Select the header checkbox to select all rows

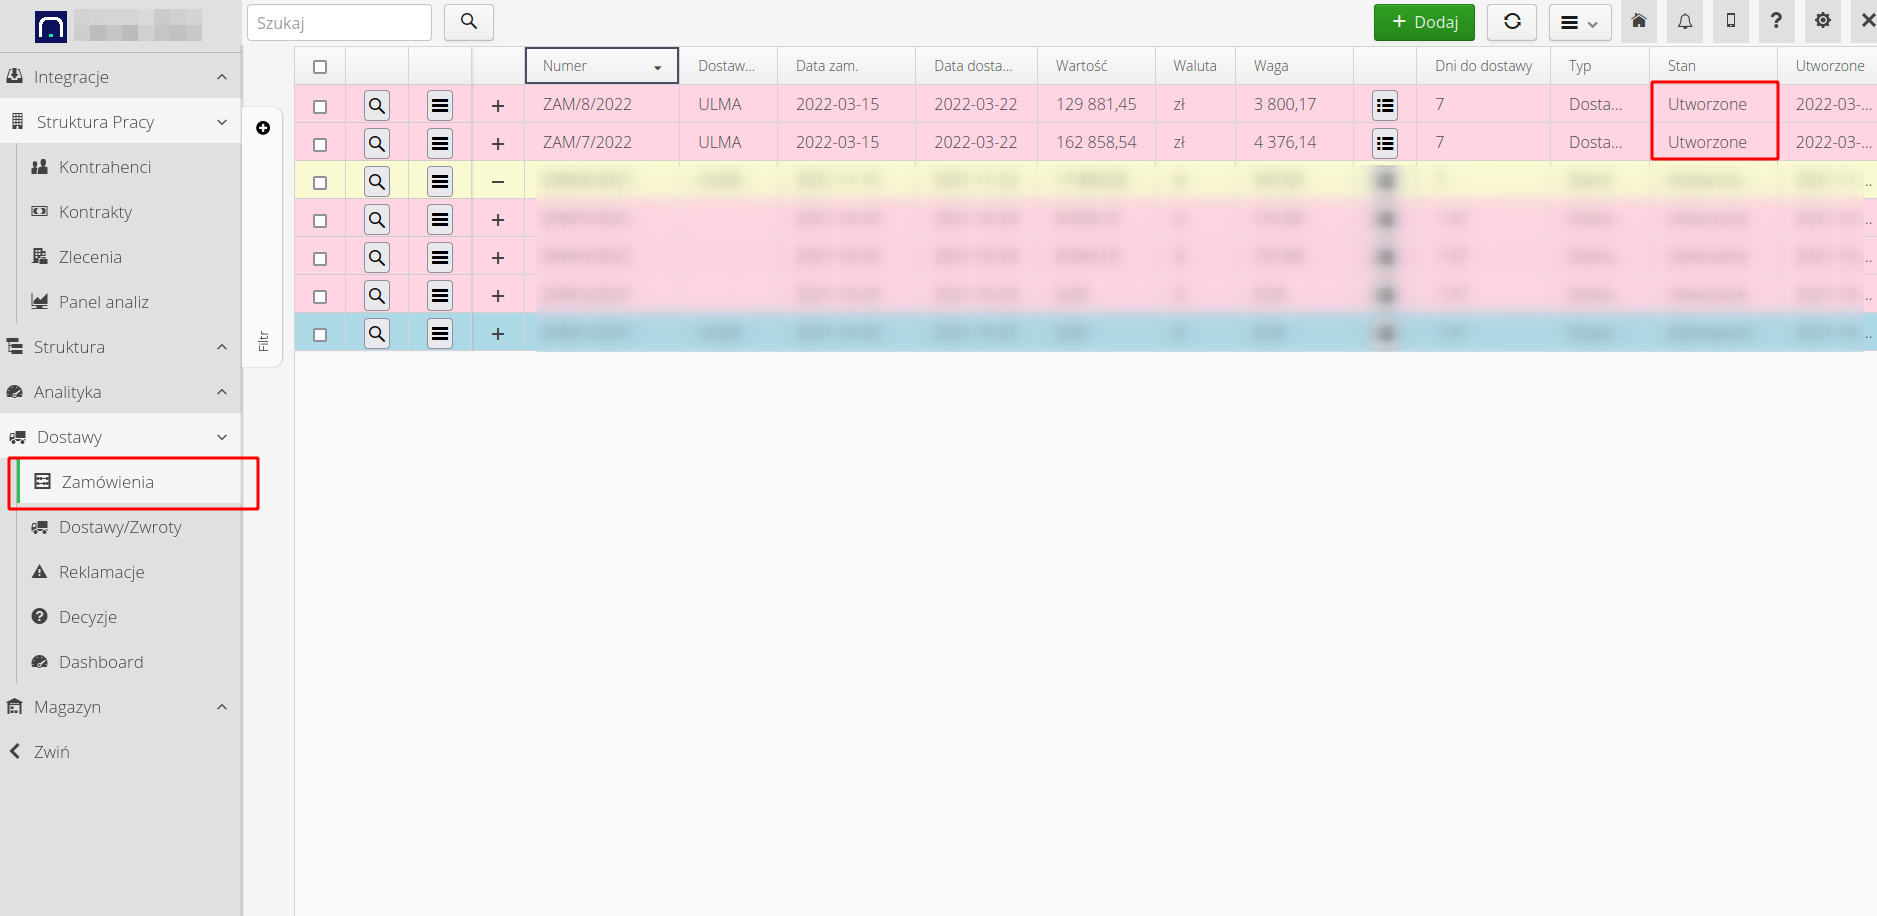coord(320,66)
